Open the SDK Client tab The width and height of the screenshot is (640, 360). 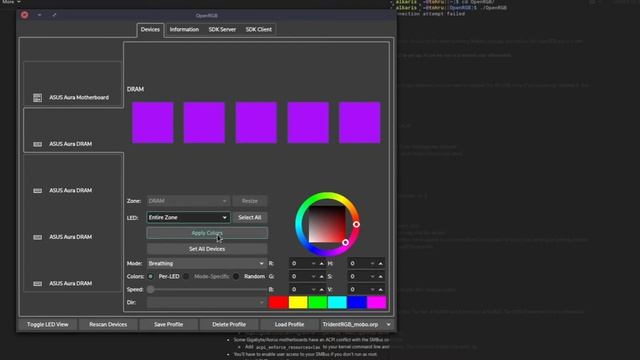click(x=258, y=30)
